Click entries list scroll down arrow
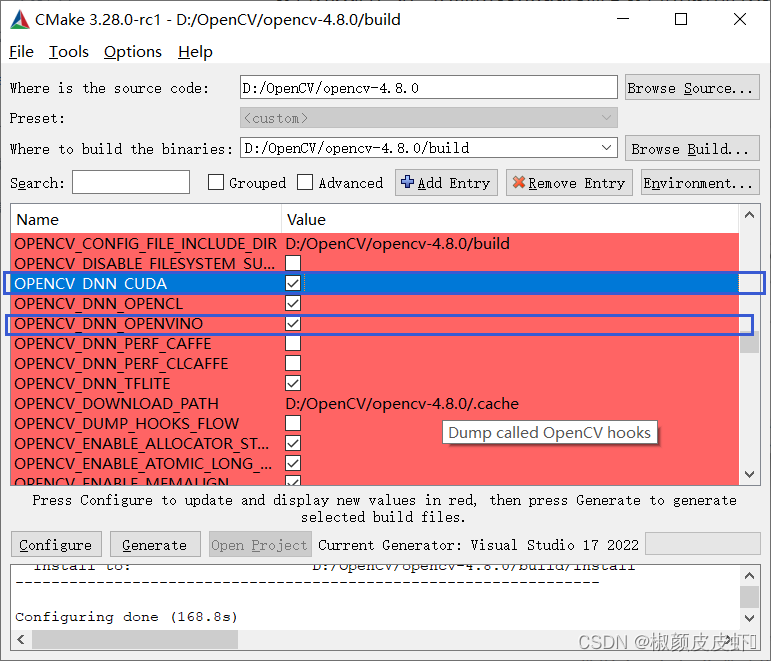This screenshot has width=771, height=661. coord(749,474)
